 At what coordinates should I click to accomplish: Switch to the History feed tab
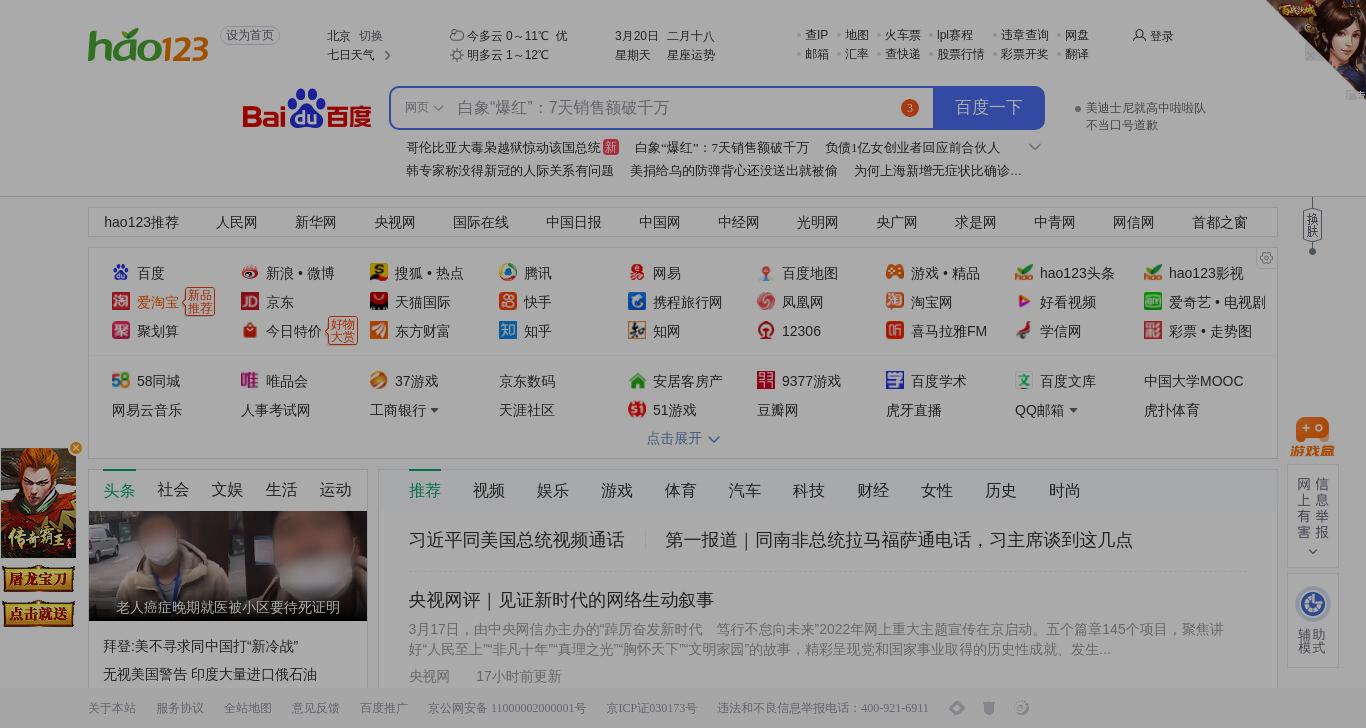[1001, 491]
